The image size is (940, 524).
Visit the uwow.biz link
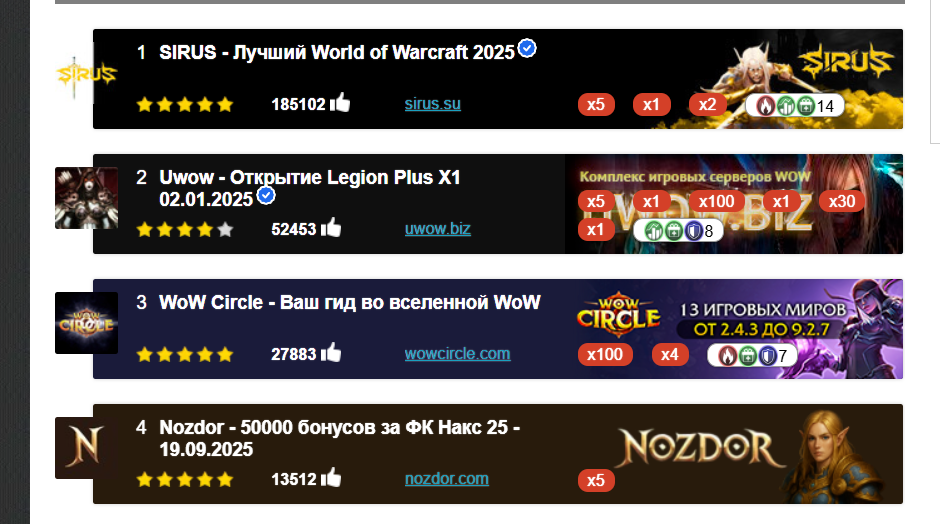click(438, 229)
